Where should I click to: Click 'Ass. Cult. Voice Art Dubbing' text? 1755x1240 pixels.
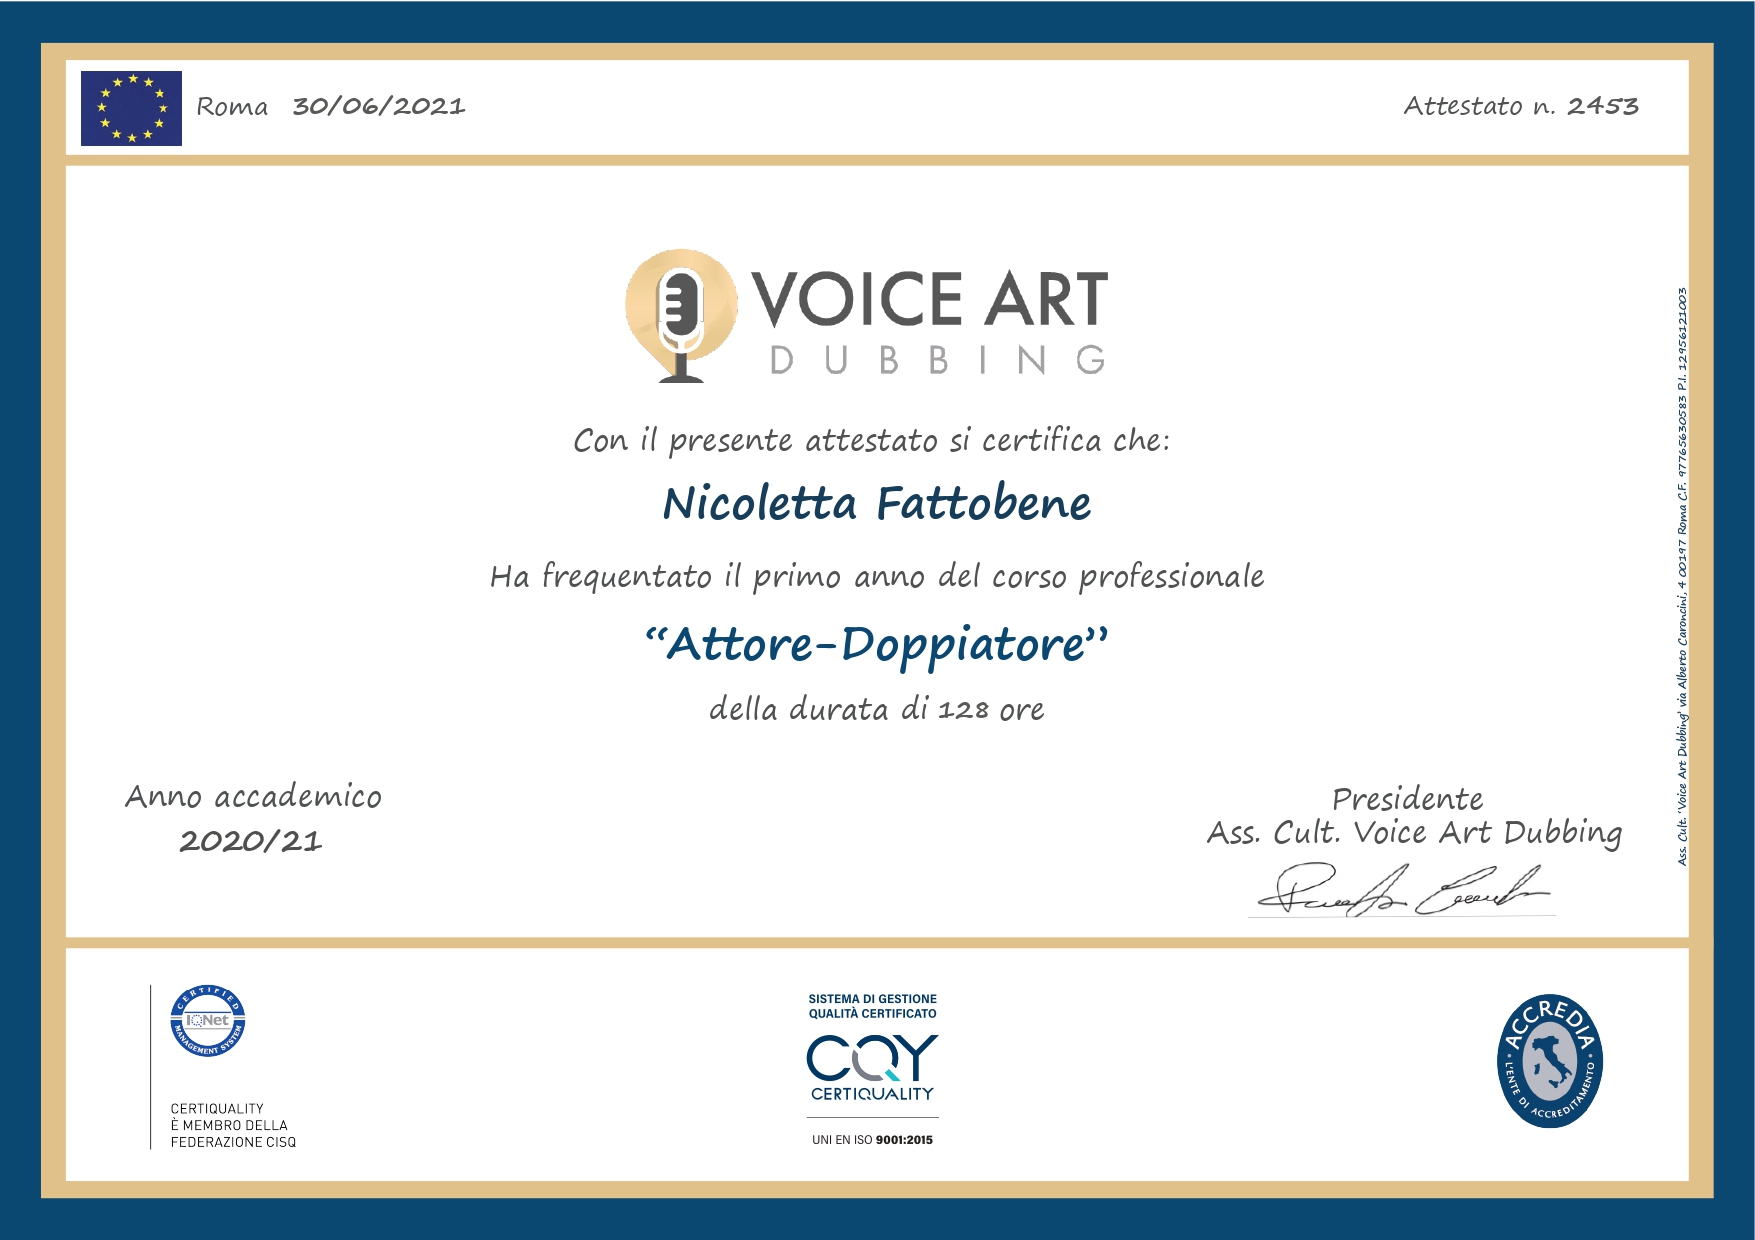coord(1414,833)
